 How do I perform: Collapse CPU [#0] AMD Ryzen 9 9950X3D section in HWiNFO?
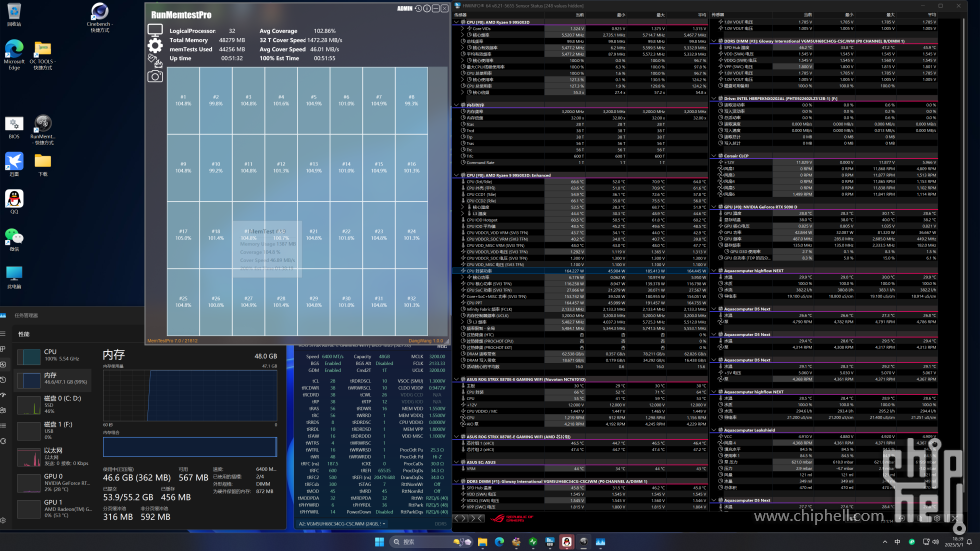457,22
